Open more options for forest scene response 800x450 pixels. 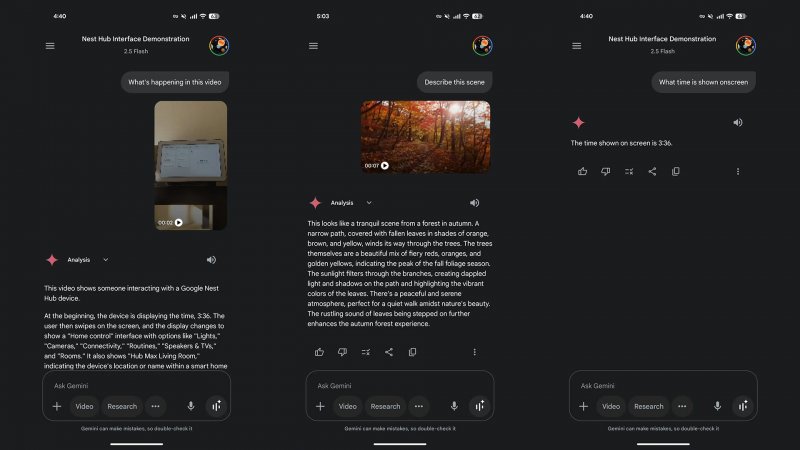coord(474,352)
